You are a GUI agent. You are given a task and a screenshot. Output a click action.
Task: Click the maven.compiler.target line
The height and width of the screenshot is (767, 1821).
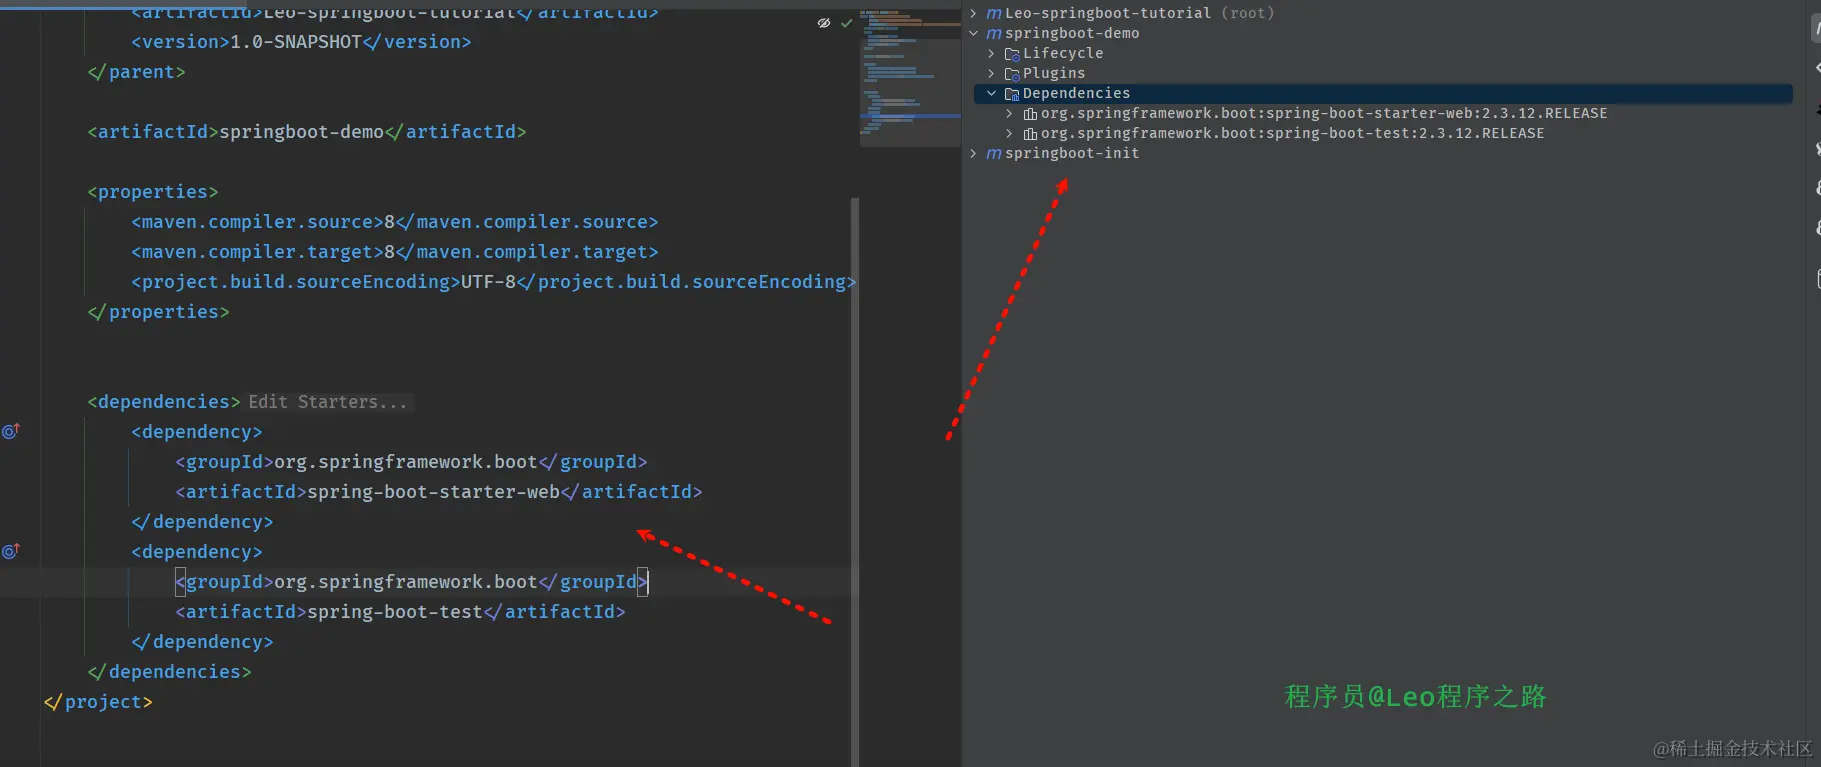[x=395, y=252]
